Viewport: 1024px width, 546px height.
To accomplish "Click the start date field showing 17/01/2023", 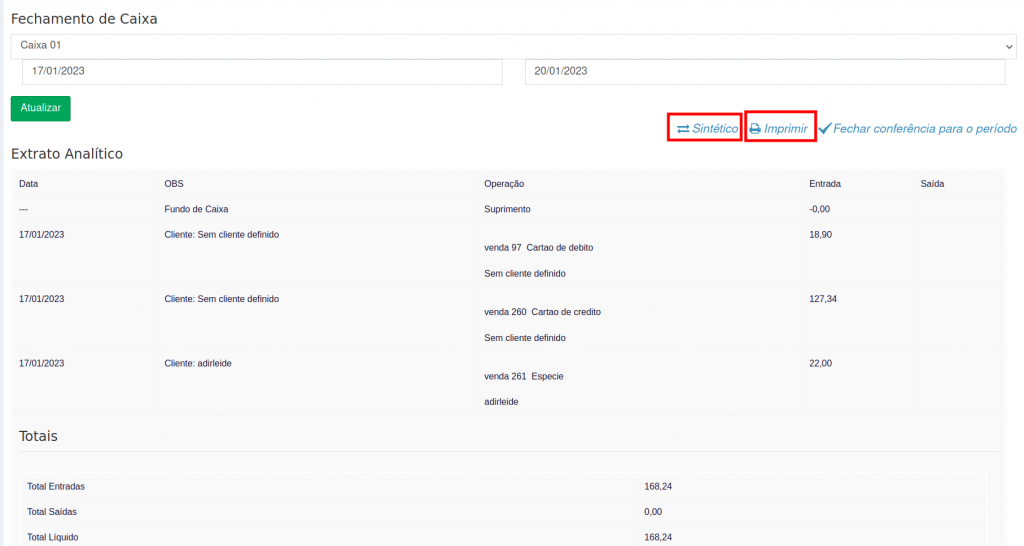I will click(262, 72).
